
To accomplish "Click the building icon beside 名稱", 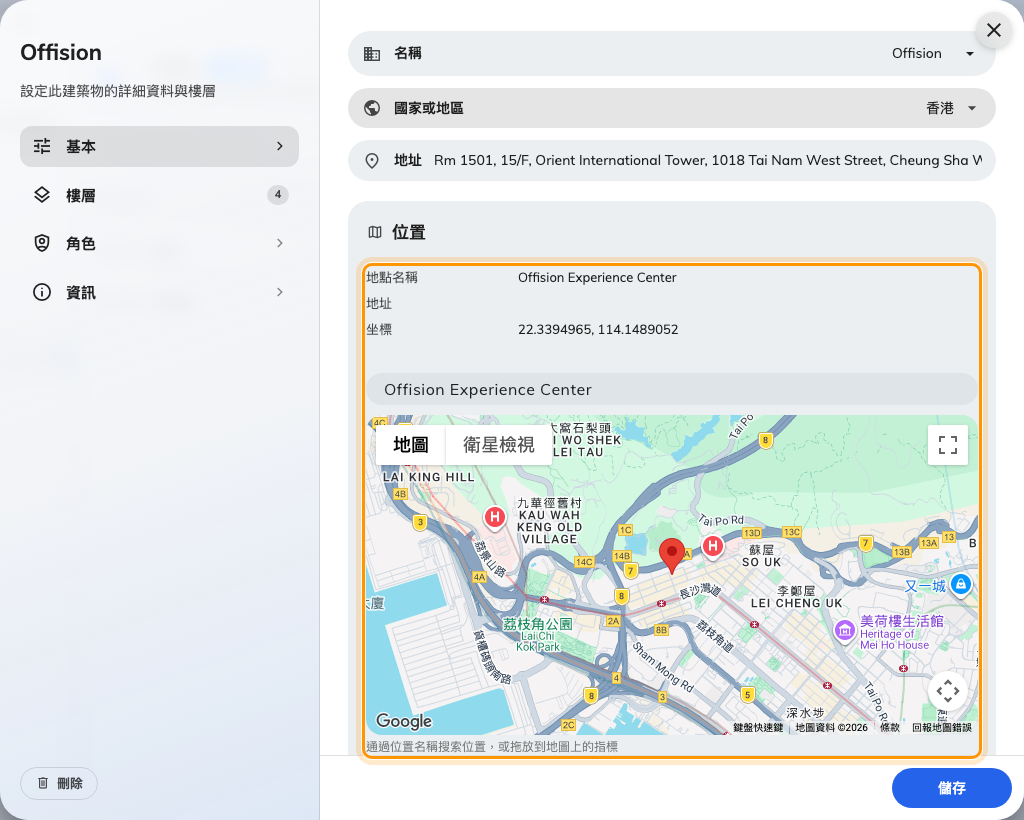I will 372,54.
